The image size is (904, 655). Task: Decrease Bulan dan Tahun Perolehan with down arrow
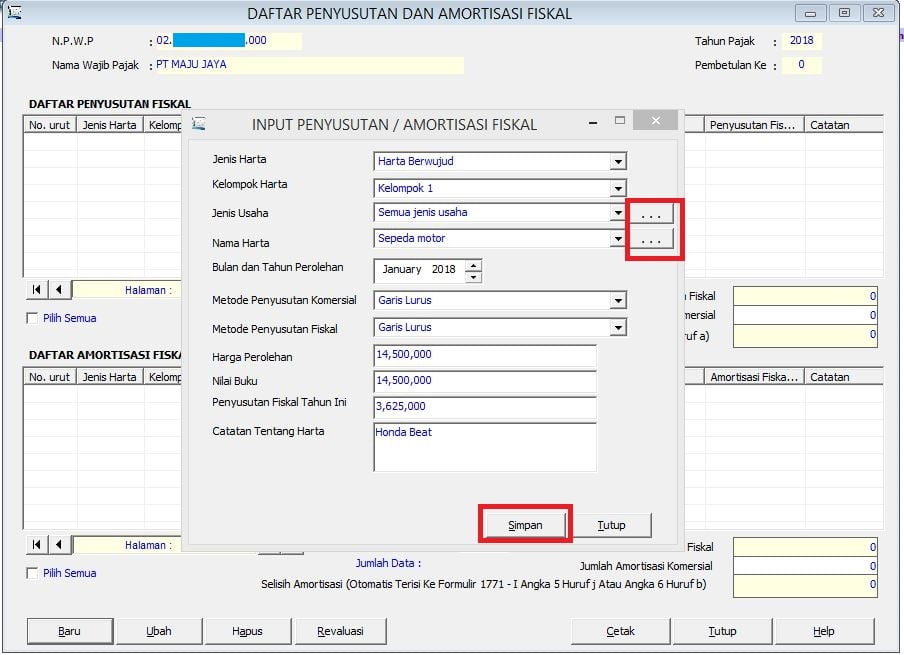473,277
